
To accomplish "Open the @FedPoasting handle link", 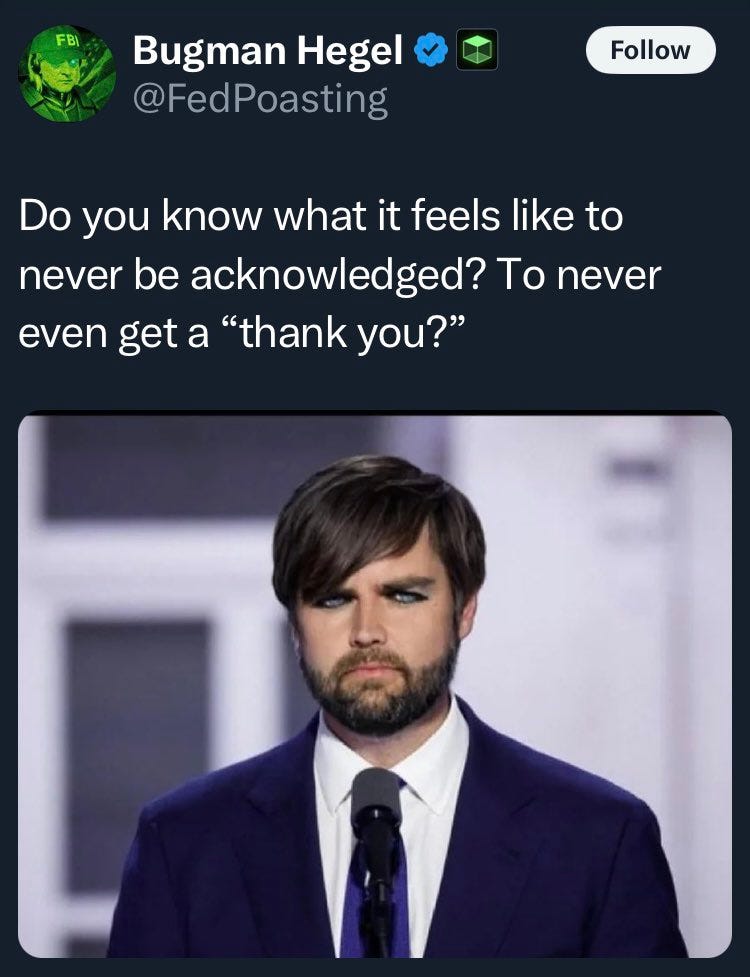I will coord(260,99).
